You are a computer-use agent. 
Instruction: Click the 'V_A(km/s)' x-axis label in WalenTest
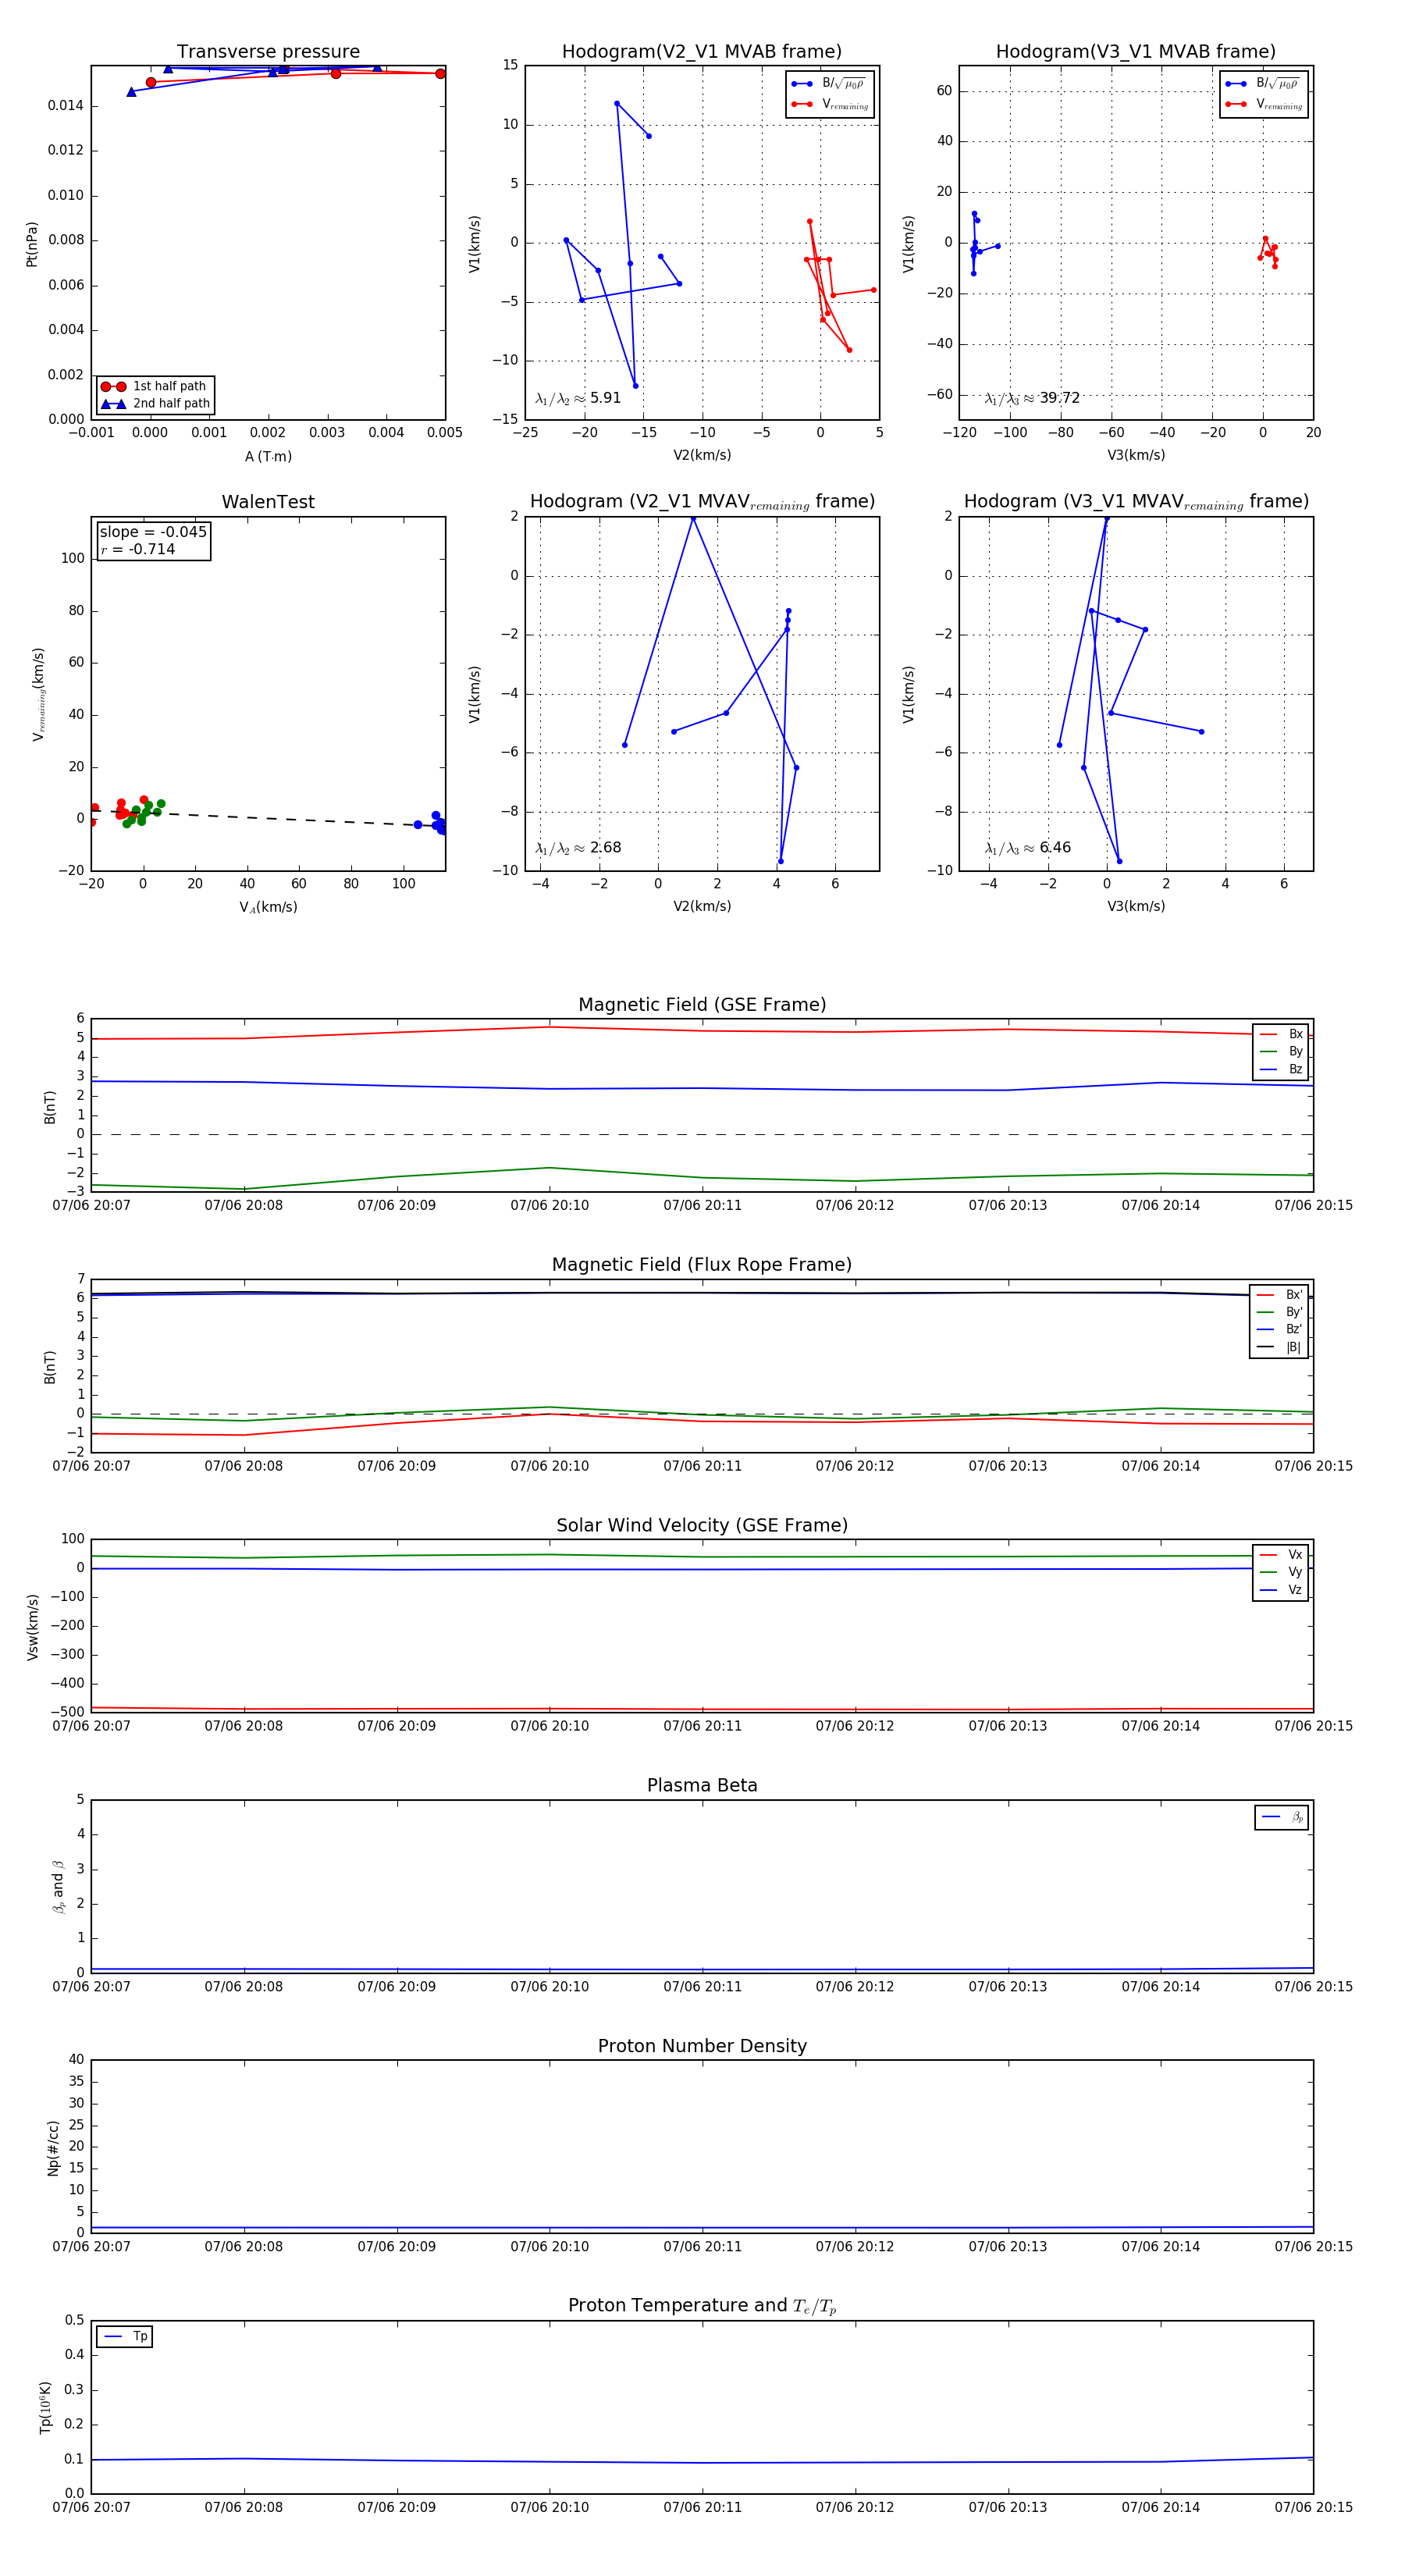268,907
